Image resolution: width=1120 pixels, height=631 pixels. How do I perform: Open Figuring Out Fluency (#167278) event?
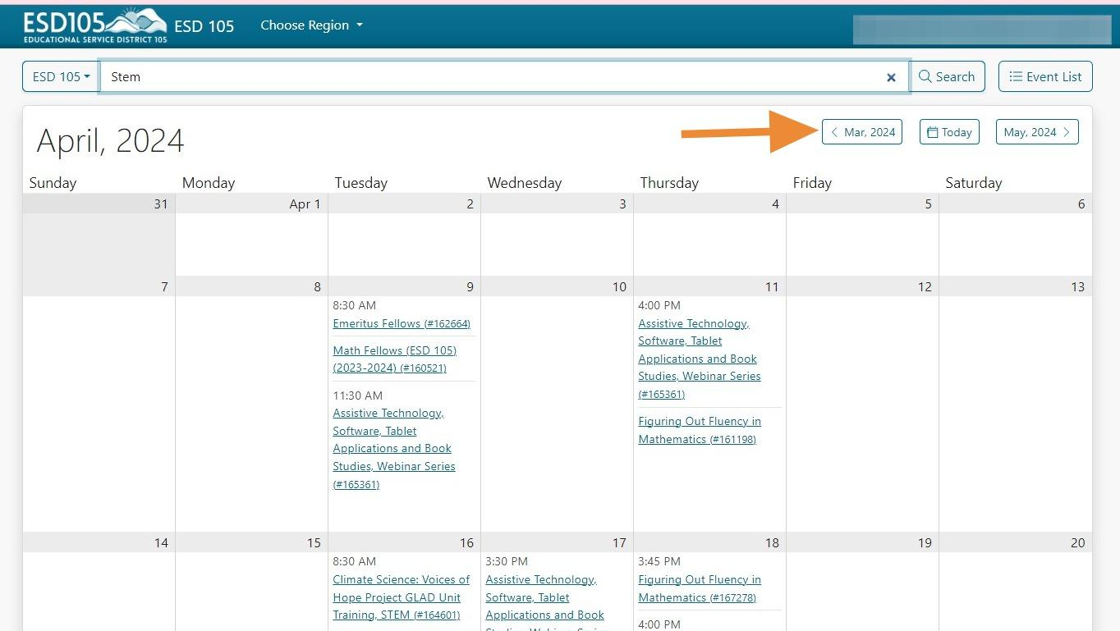699,588
